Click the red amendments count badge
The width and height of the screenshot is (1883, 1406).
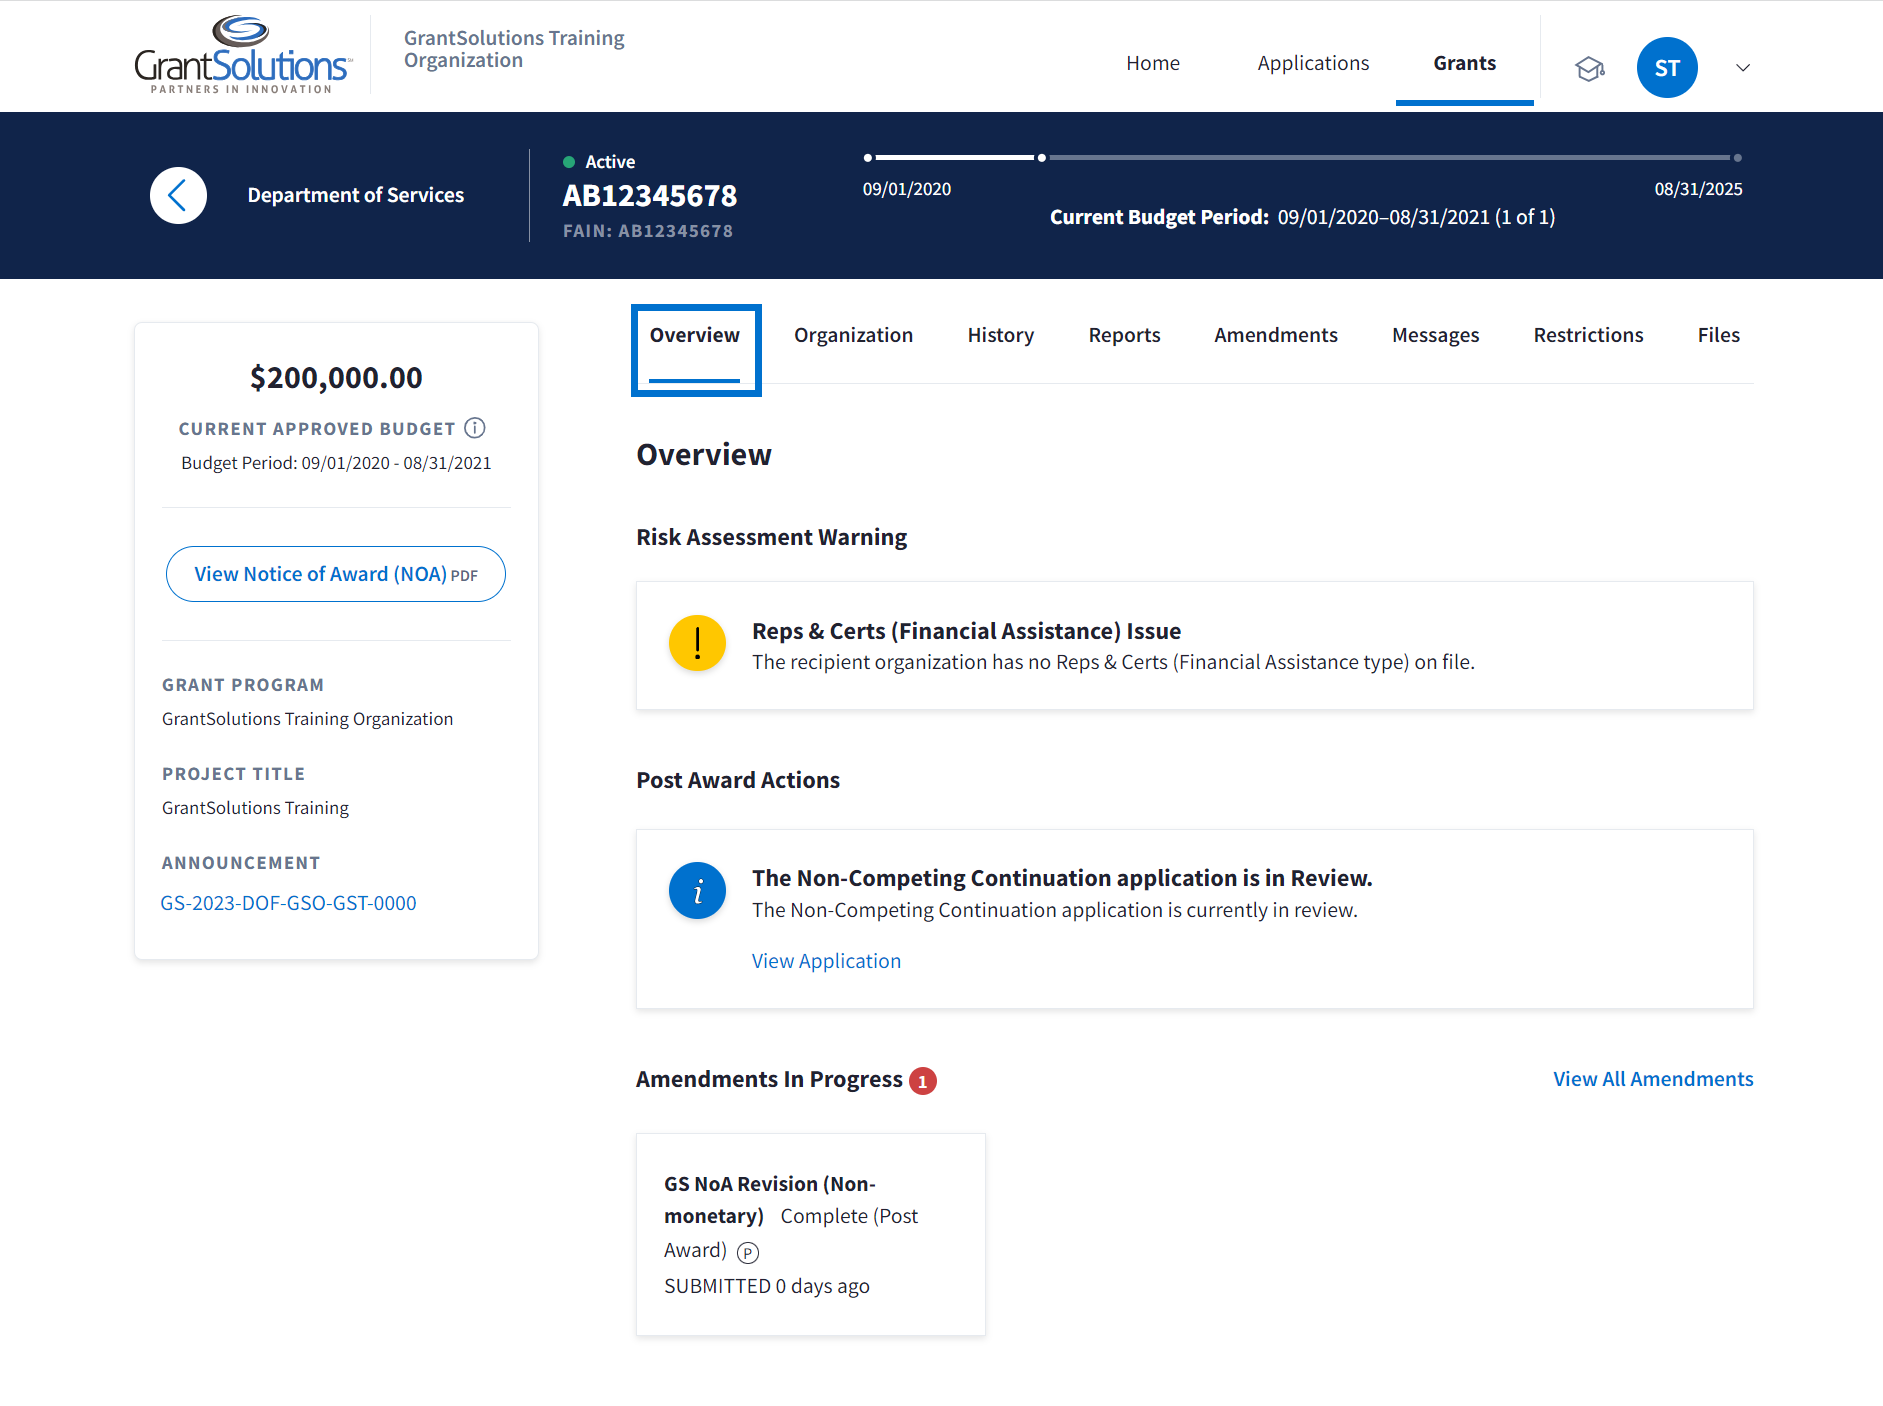(922, 1081)
